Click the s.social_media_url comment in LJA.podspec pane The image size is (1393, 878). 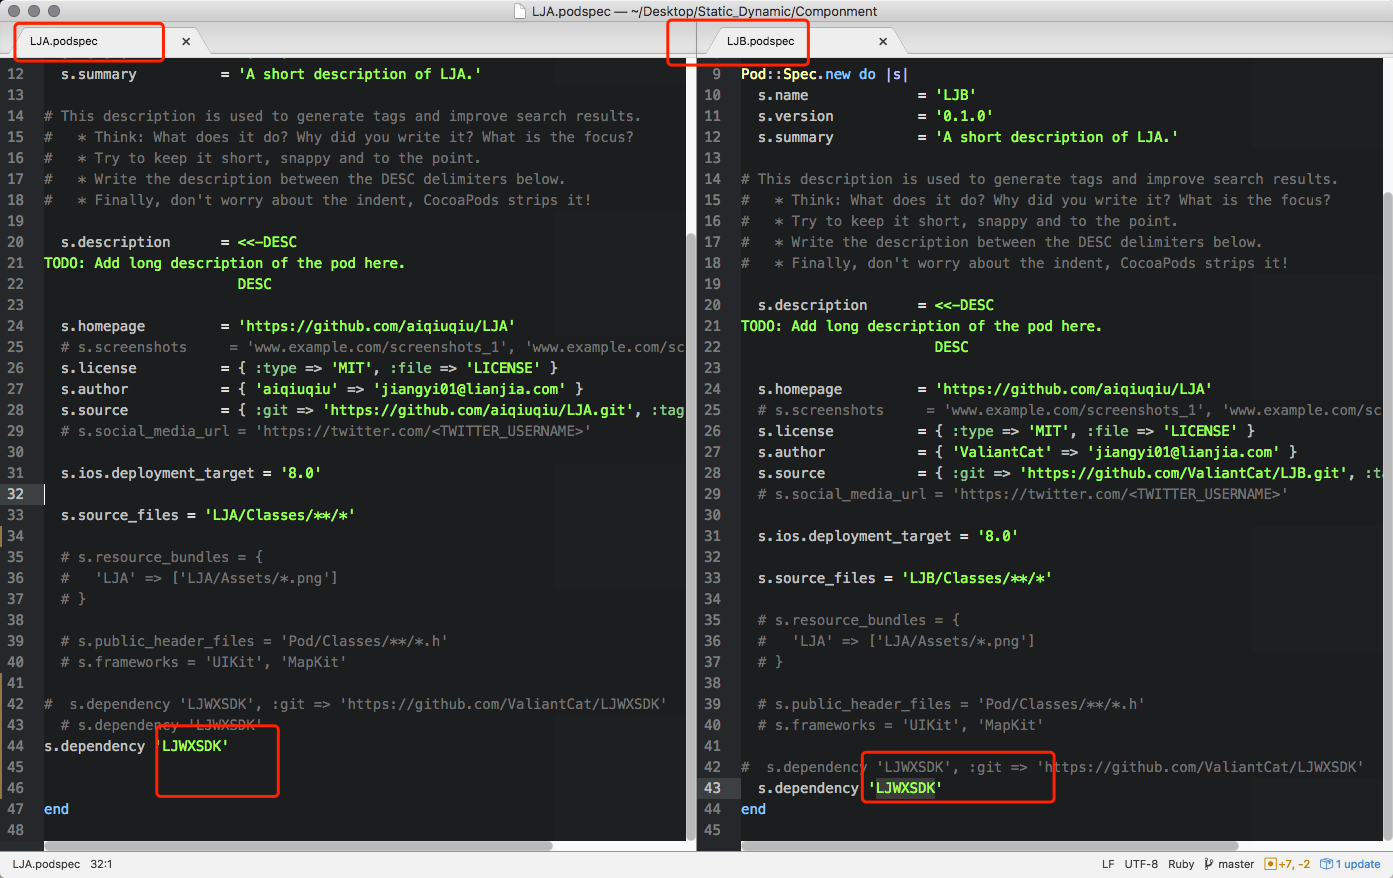pos(326,431)
